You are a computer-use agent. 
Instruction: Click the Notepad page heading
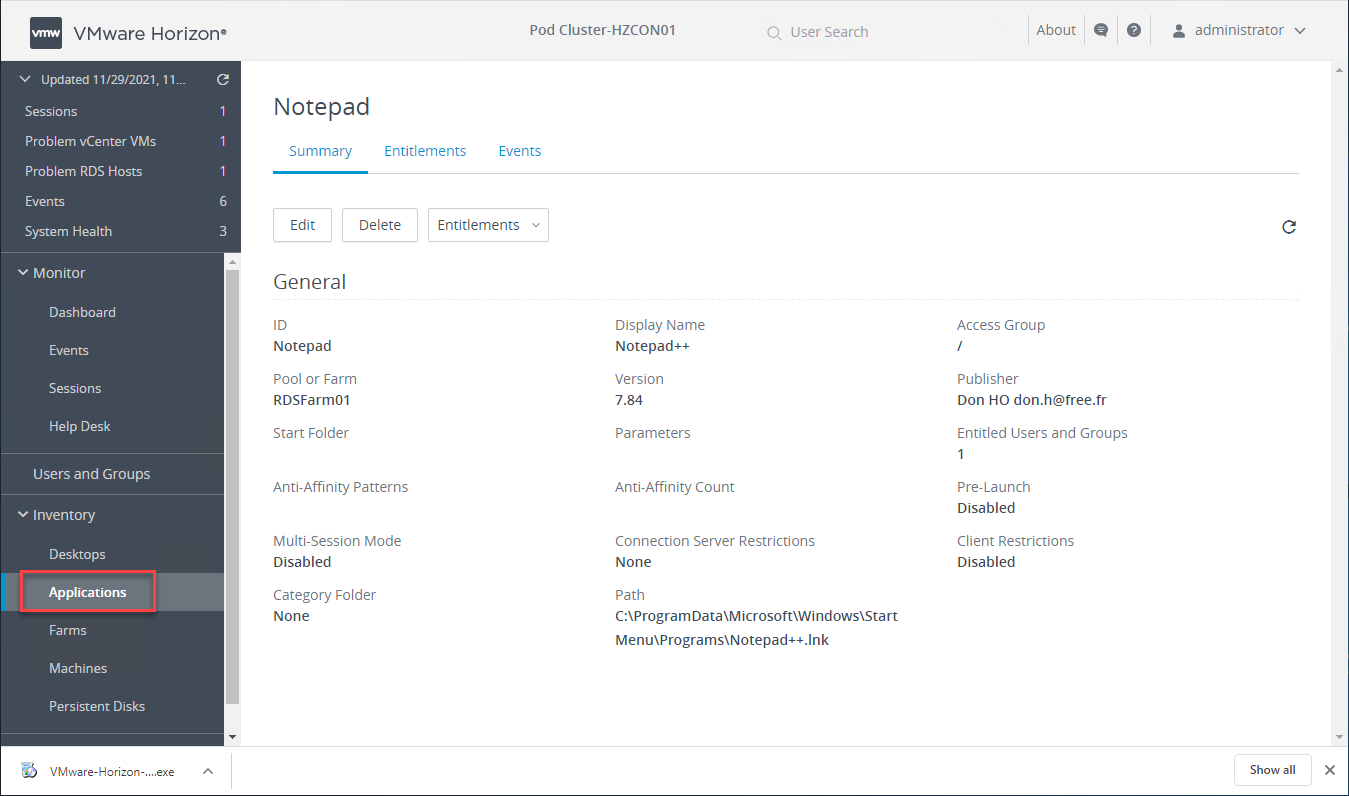[322, 107]
